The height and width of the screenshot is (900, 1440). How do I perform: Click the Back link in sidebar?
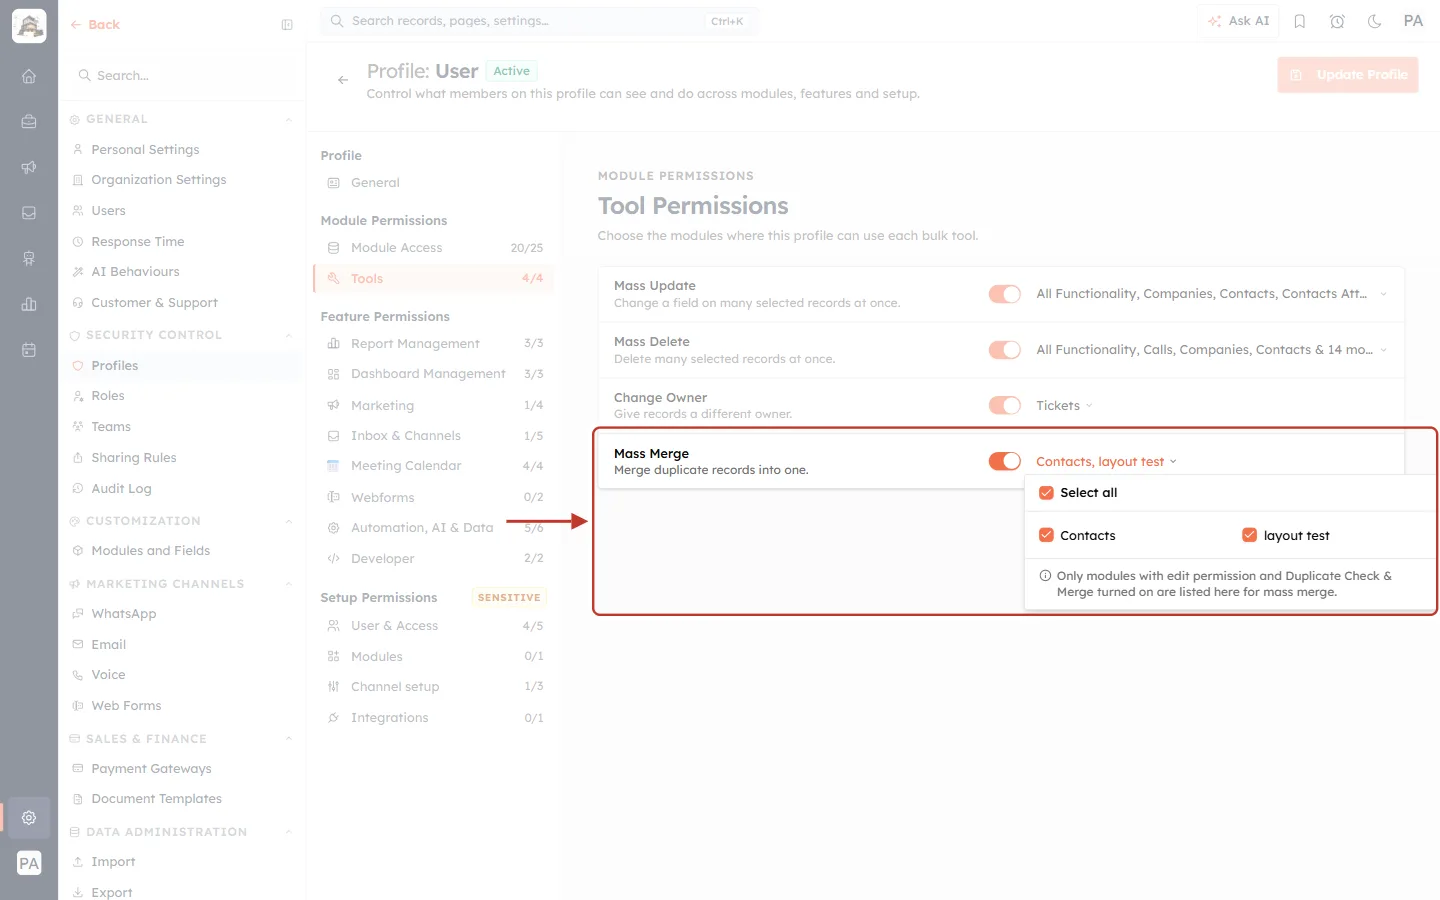tap(95, 25)
